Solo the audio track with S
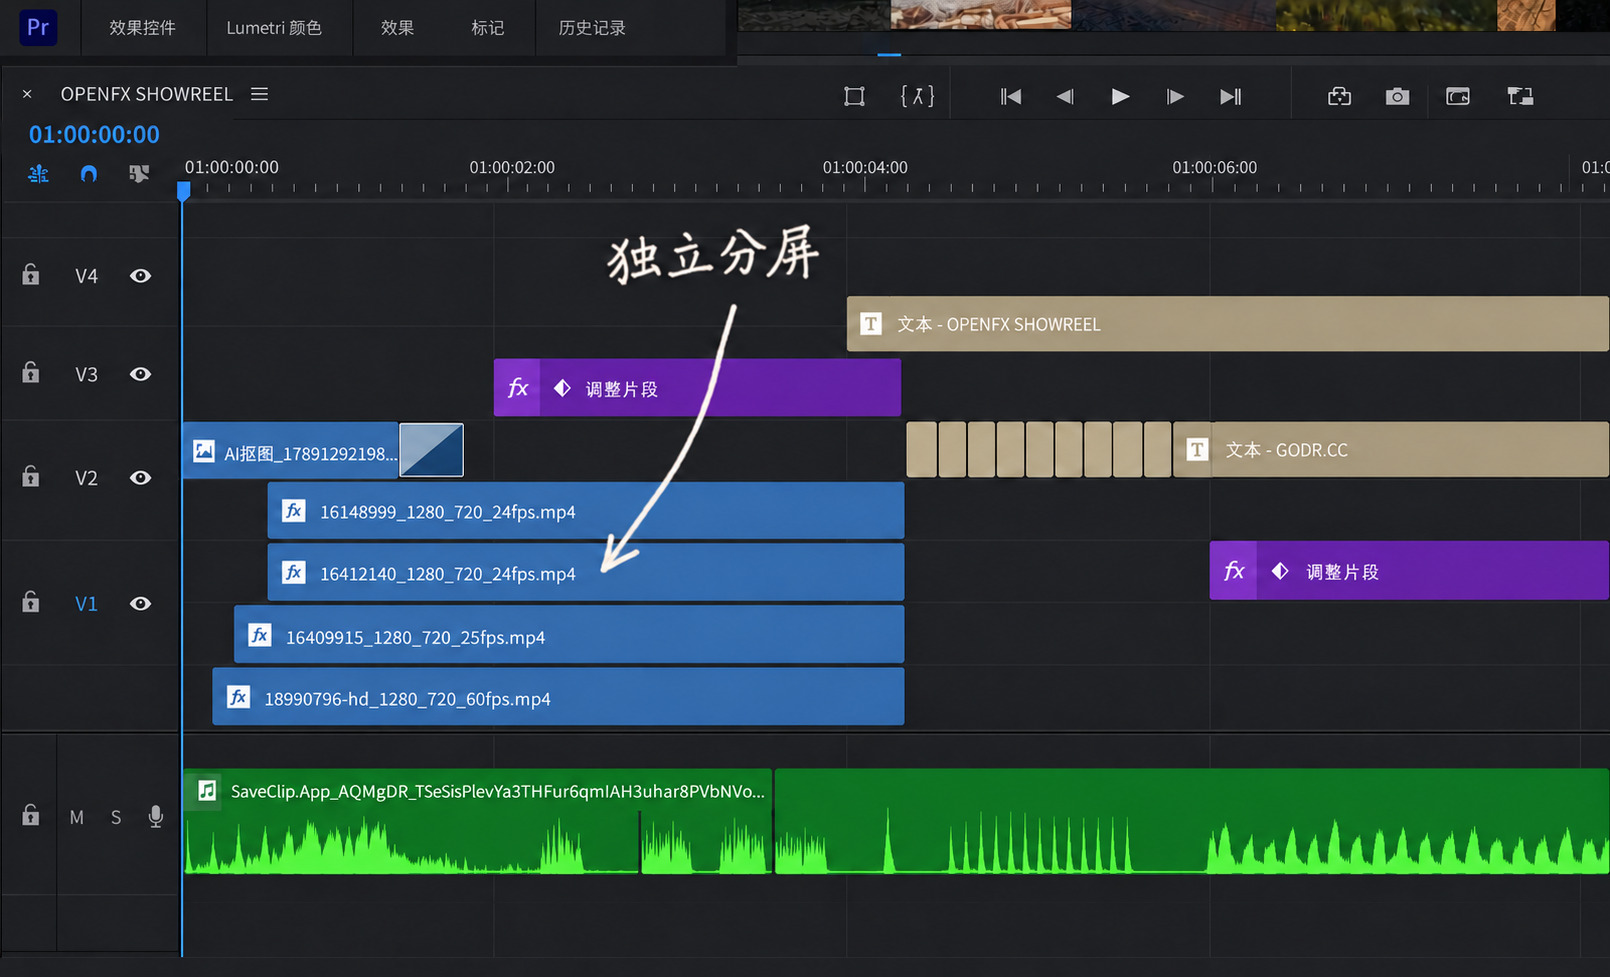Viewport: 1610px width, 977px height. 116,817
